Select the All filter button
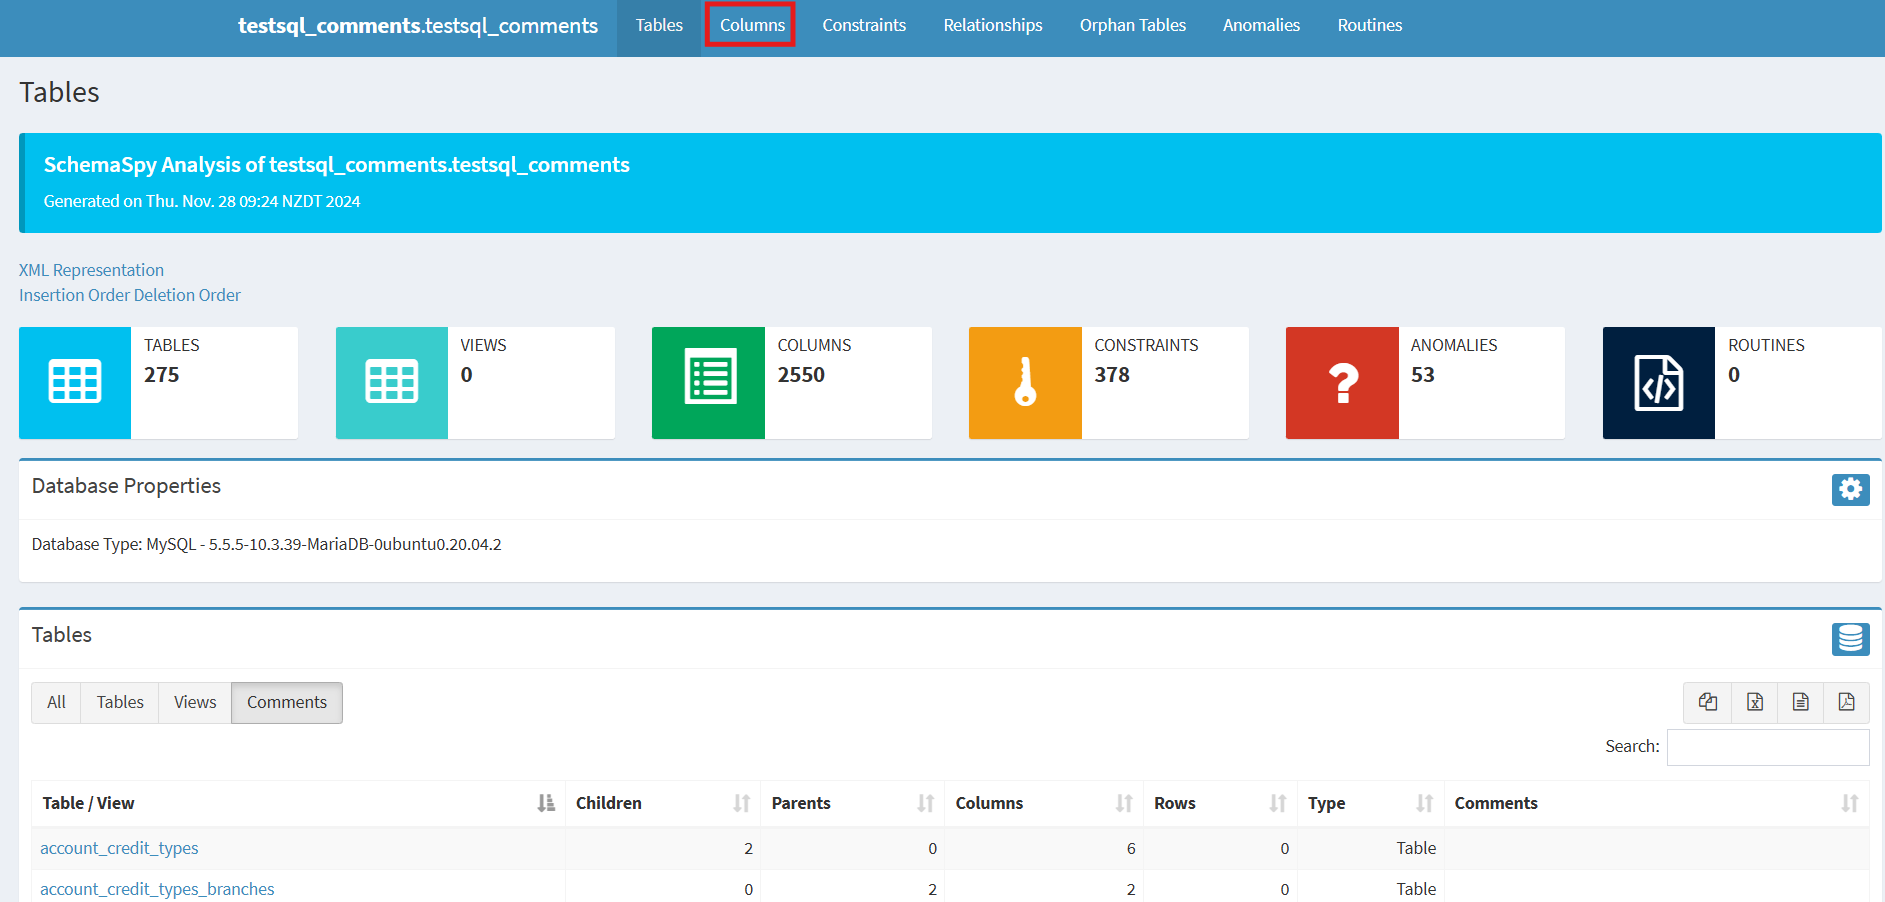The width and height of the screenshot is (1885, 902). click(56, 703)
